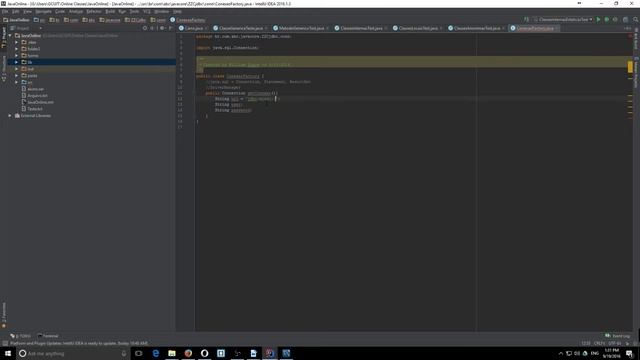The width and height of the screenshot is (640, 360).
Task: Launch Firefox from the taskbar
Action: 188,353
